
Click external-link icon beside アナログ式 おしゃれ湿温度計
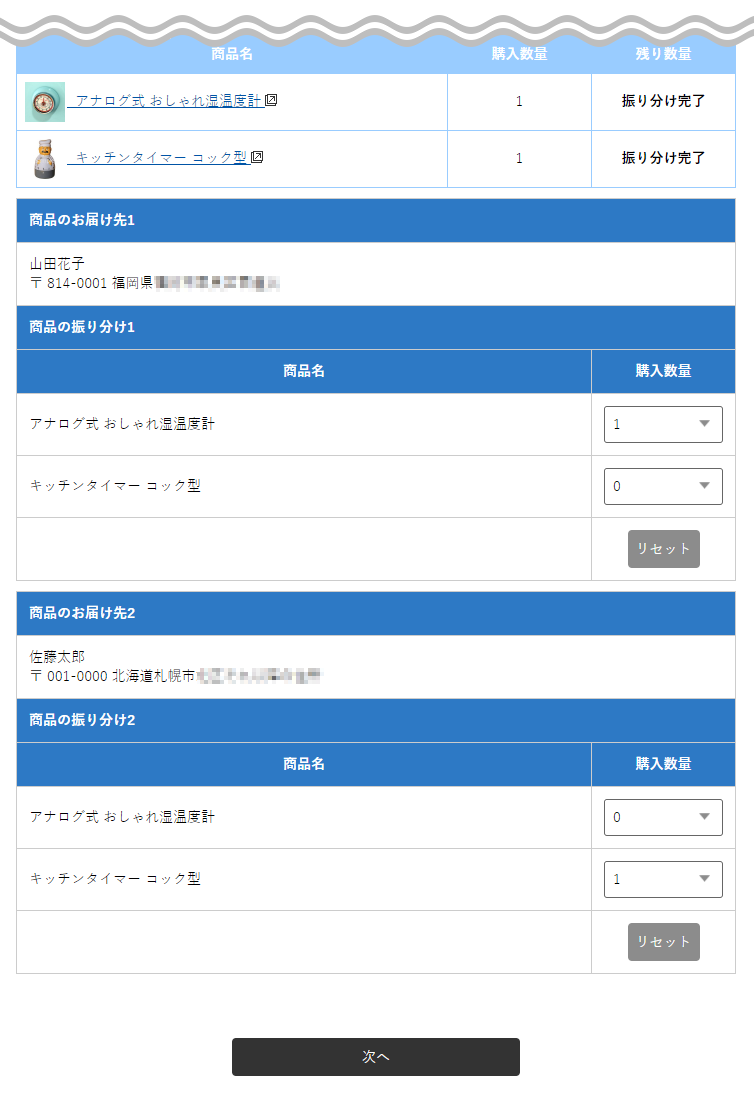271,101
